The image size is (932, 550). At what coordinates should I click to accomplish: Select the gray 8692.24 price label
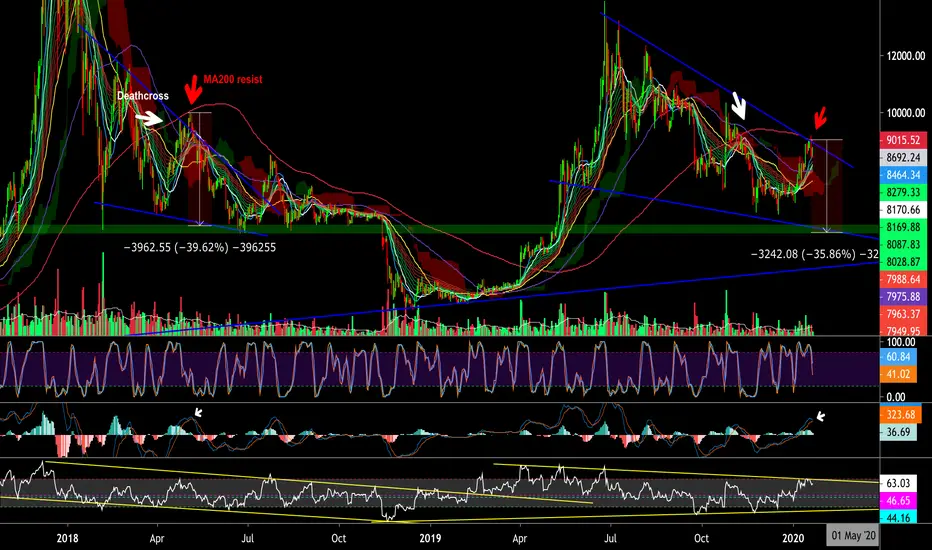click(x=903, y=158)
